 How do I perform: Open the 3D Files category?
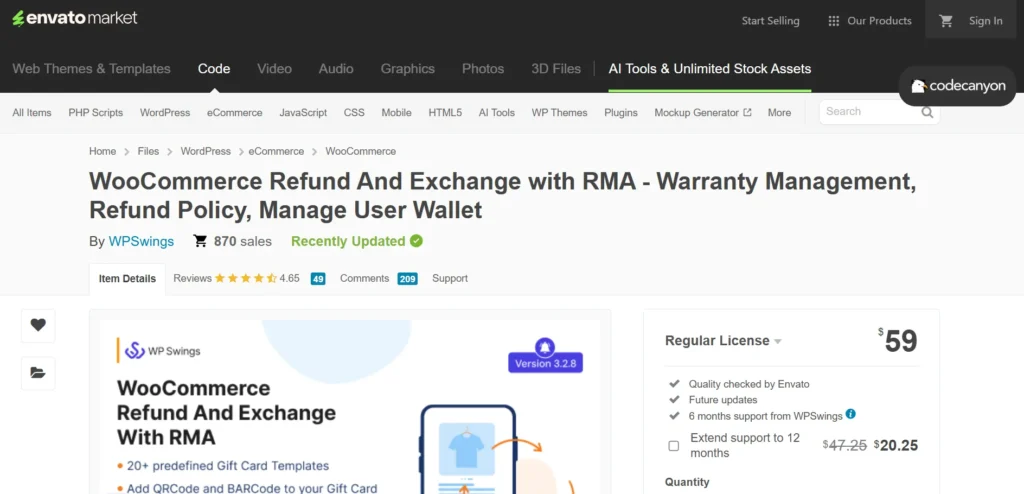[556, 69]
